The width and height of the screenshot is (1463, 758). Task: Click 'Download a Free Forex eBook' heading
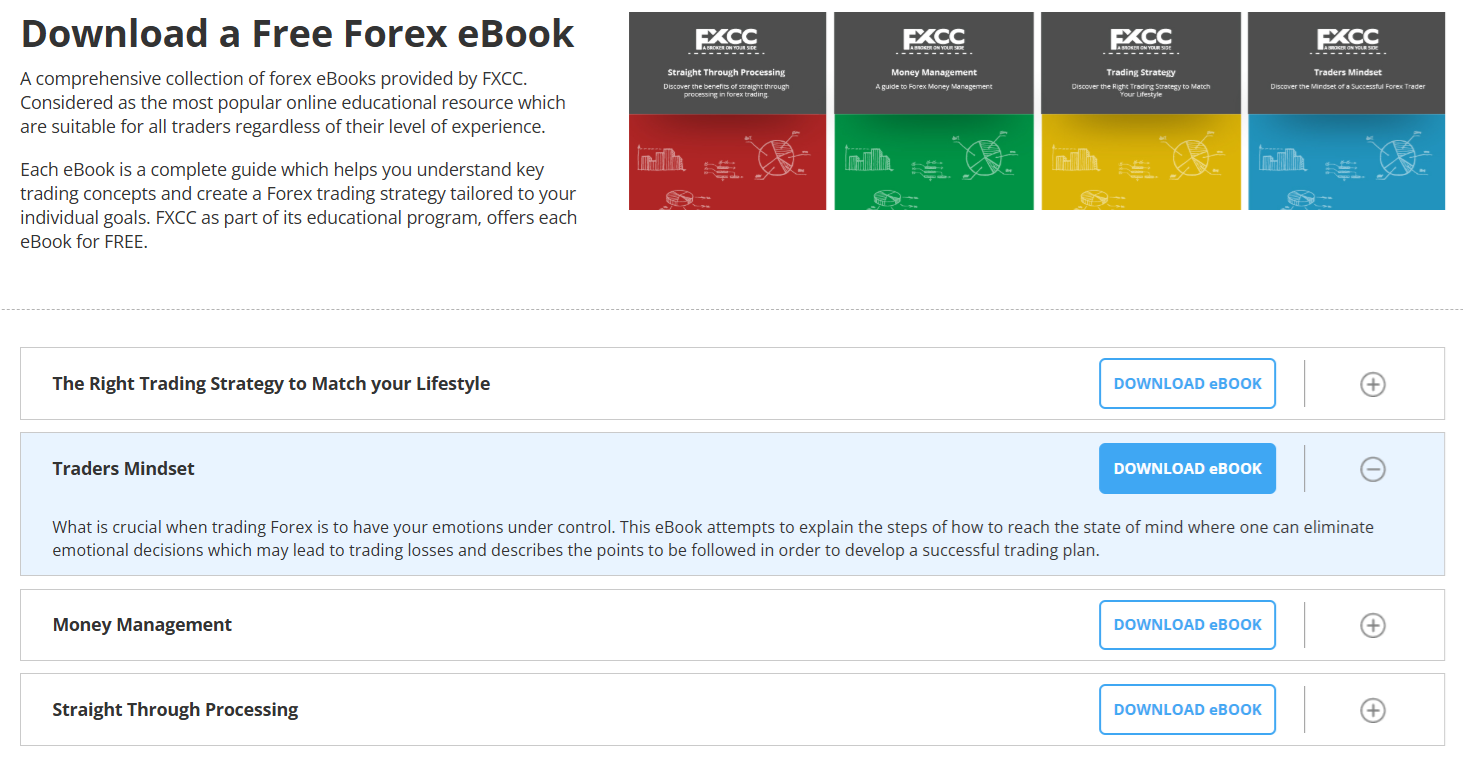pyautogui.click(x=298, y=34)
